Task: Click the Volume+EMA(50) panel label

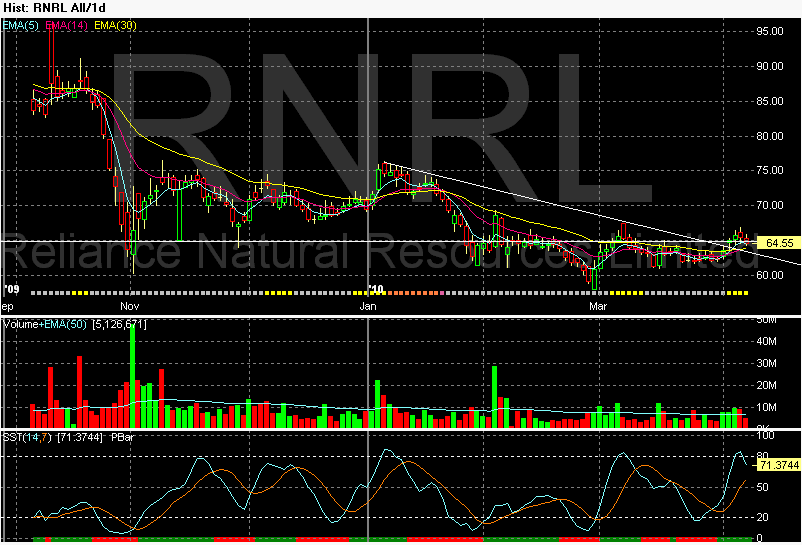Action: tap(44, 324)
